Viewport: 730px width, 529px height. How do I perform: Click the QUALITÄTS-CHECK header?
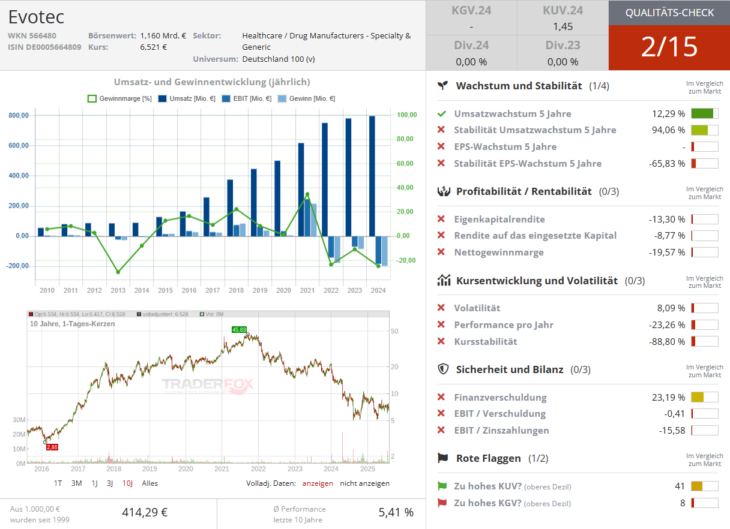pyautogui.click(x=669, y=13)
